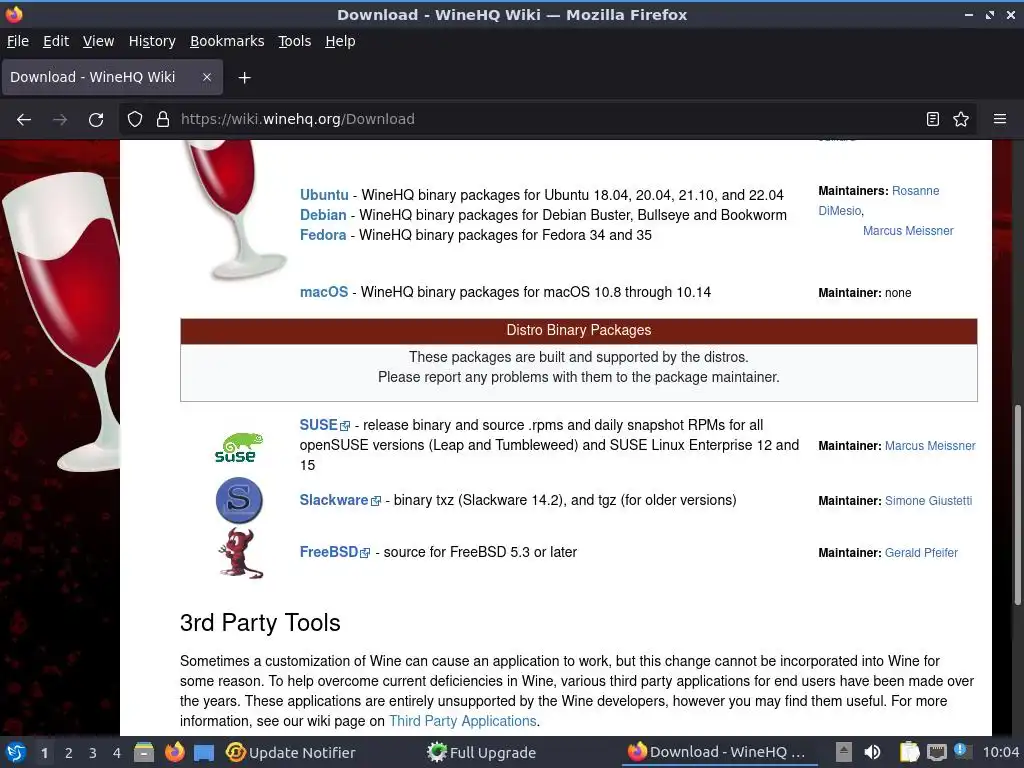Open the Bookmarks menu
1024x768 pixels.
[227, 41]
